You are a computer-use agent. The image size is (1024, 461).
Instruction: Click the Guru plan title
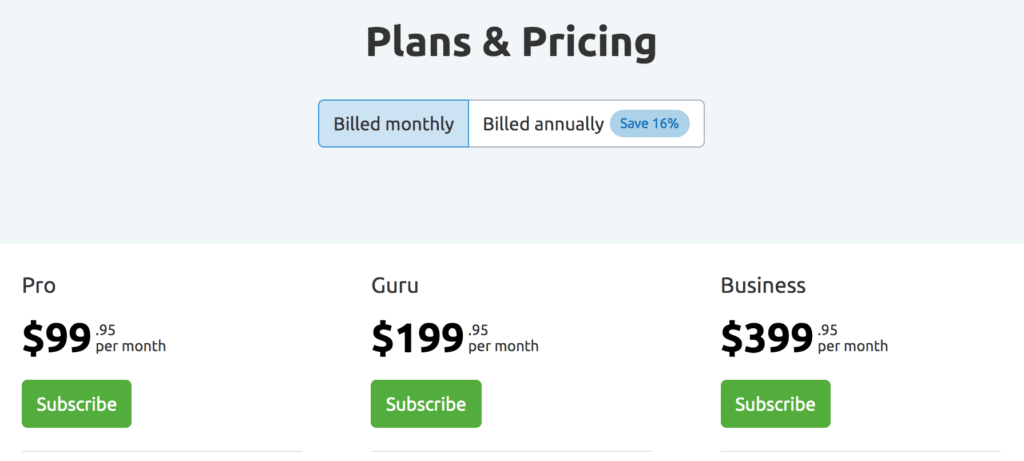(394, 286)
